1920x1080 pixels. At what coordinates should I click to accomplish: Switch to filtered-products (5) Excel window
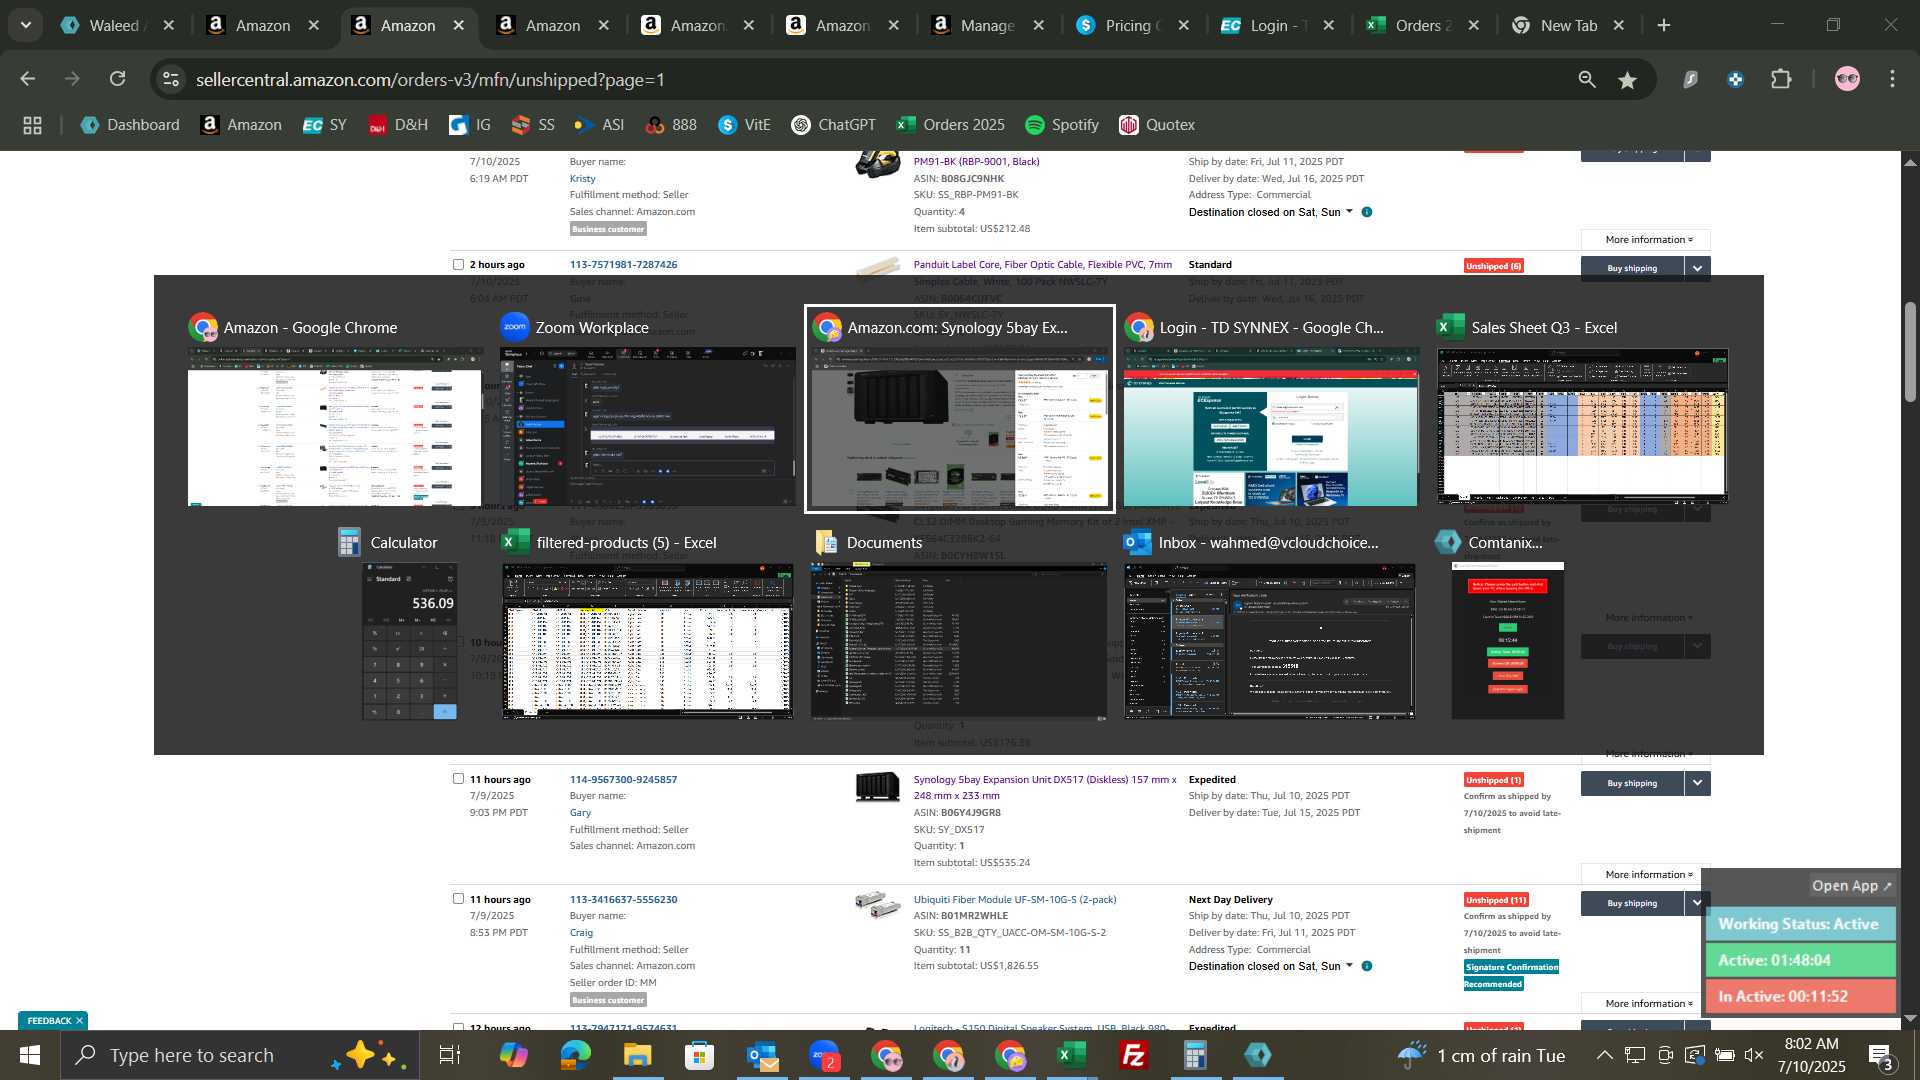647,628
